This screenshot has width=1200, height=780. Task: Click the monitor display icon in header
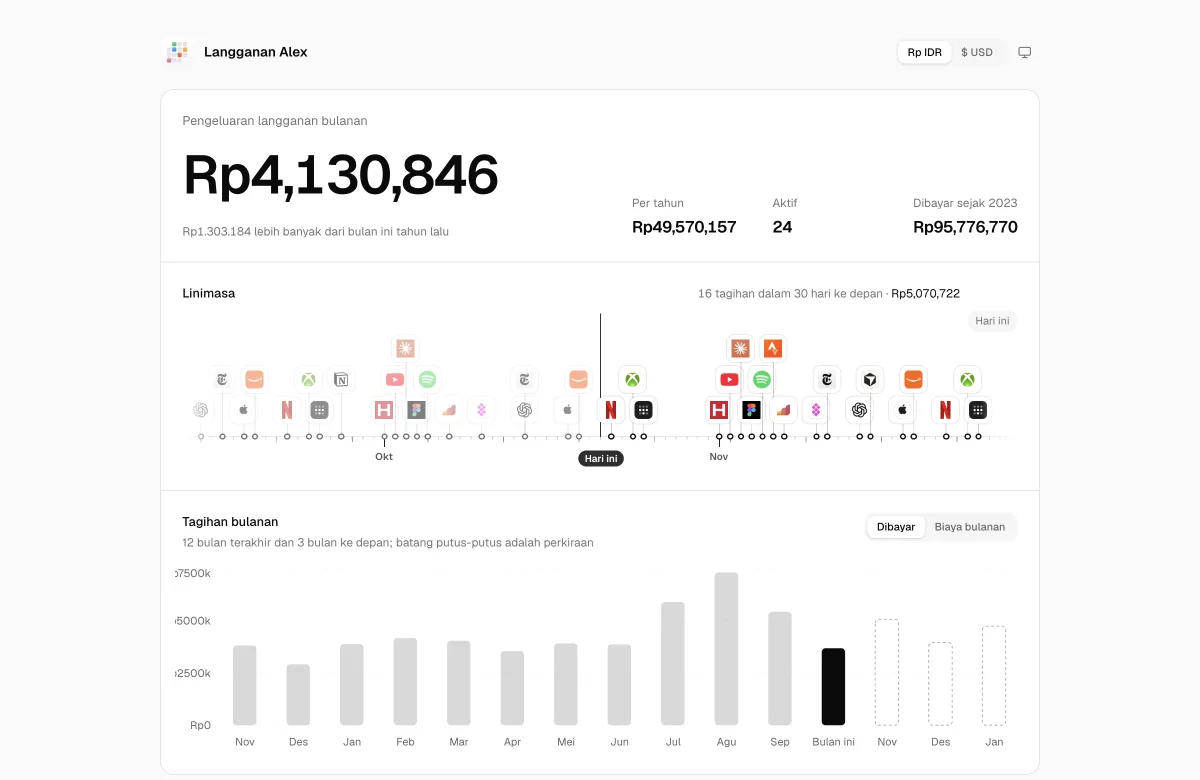(1025, 52)
